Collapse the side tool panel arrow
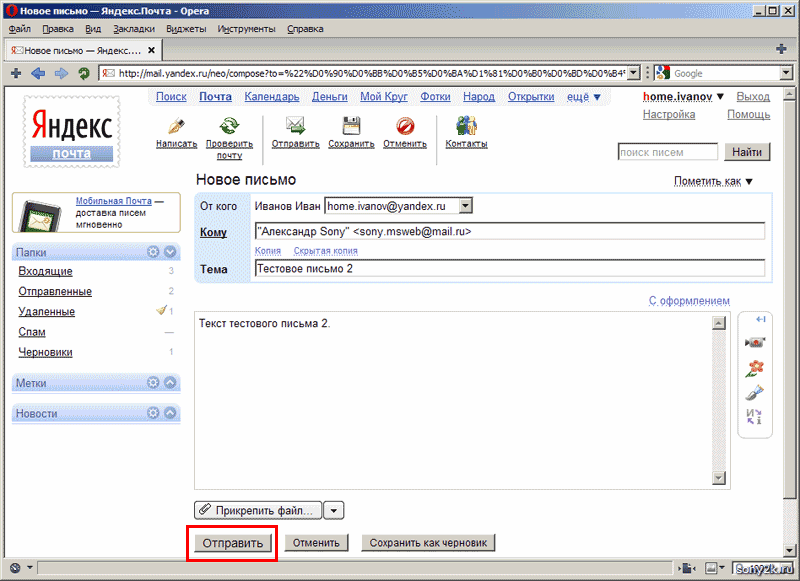This screenshot has width=800, height=581. point(760,319)
